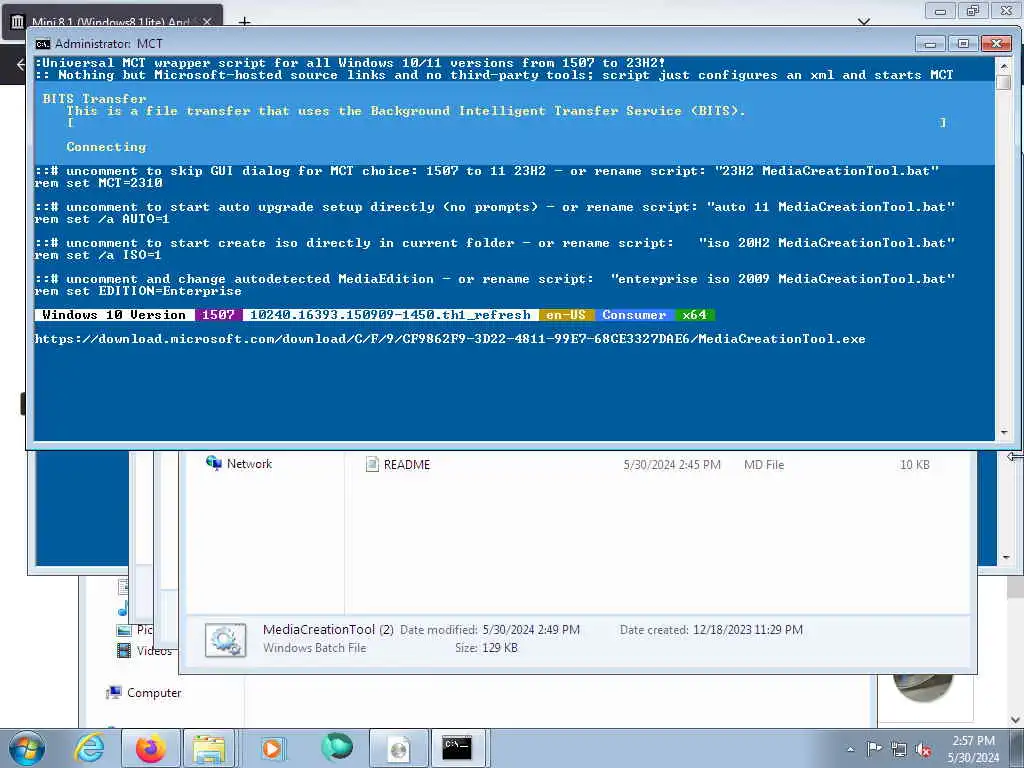1024x768 pixels.
Task: Select the Mini 8.1 browser tab
Action: 112,22
